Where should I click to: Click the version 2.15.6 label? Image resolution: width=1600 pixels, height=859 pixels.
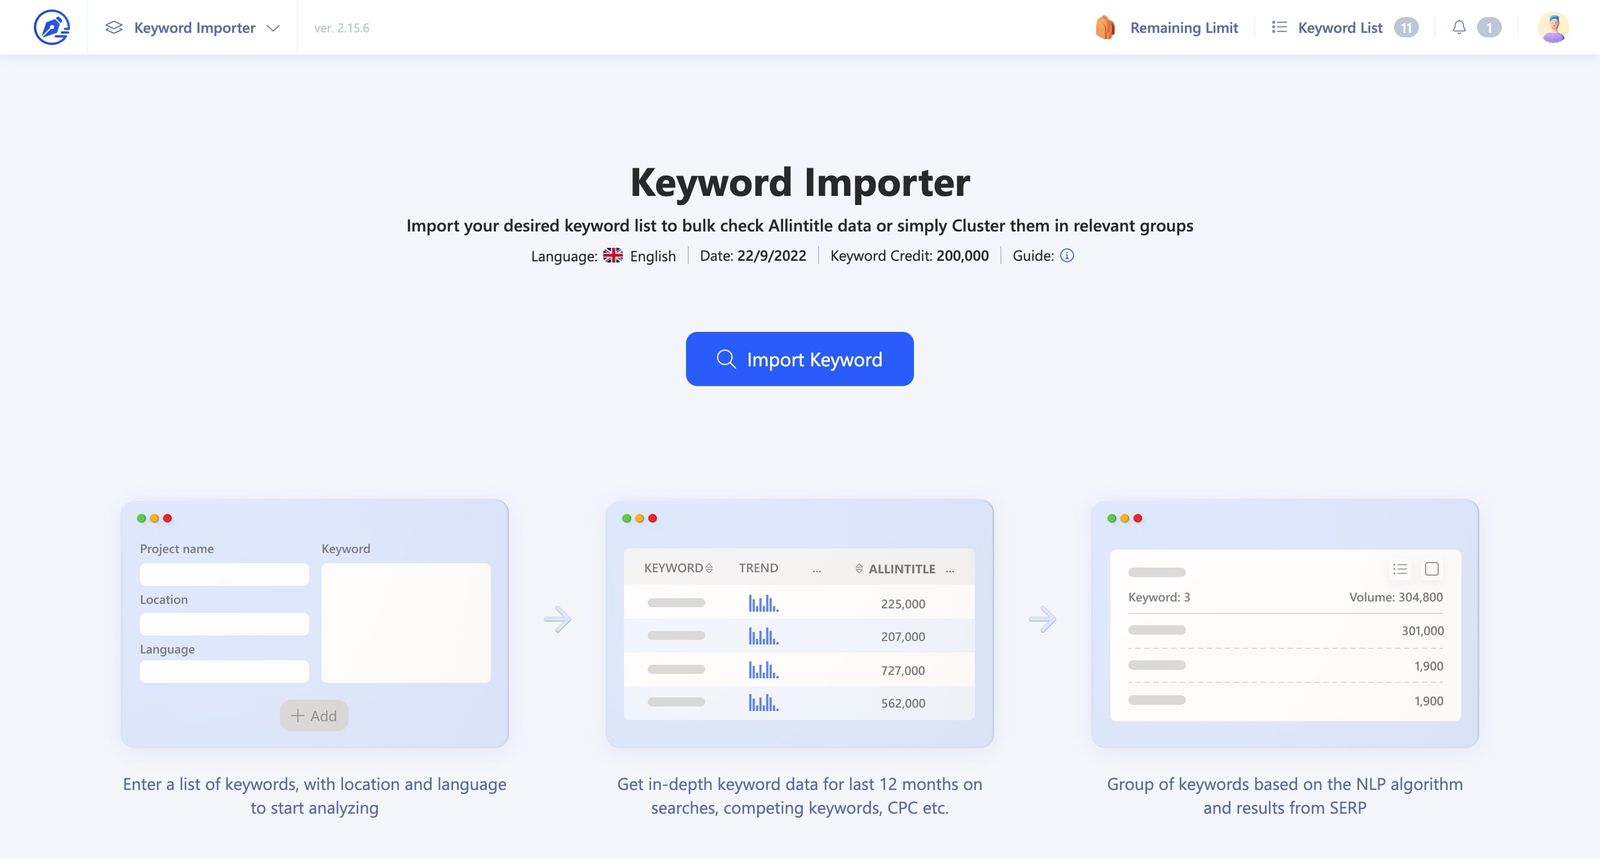[x=342, y=28]
